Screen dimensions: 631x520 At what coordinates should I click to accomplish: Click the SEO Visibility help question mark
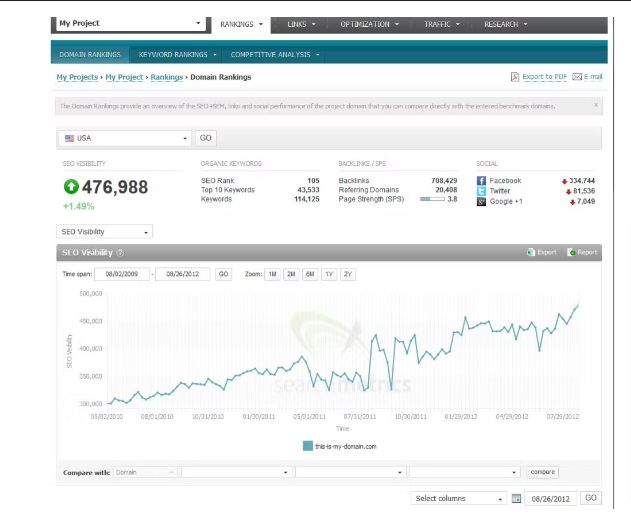[x=120, y=253]
